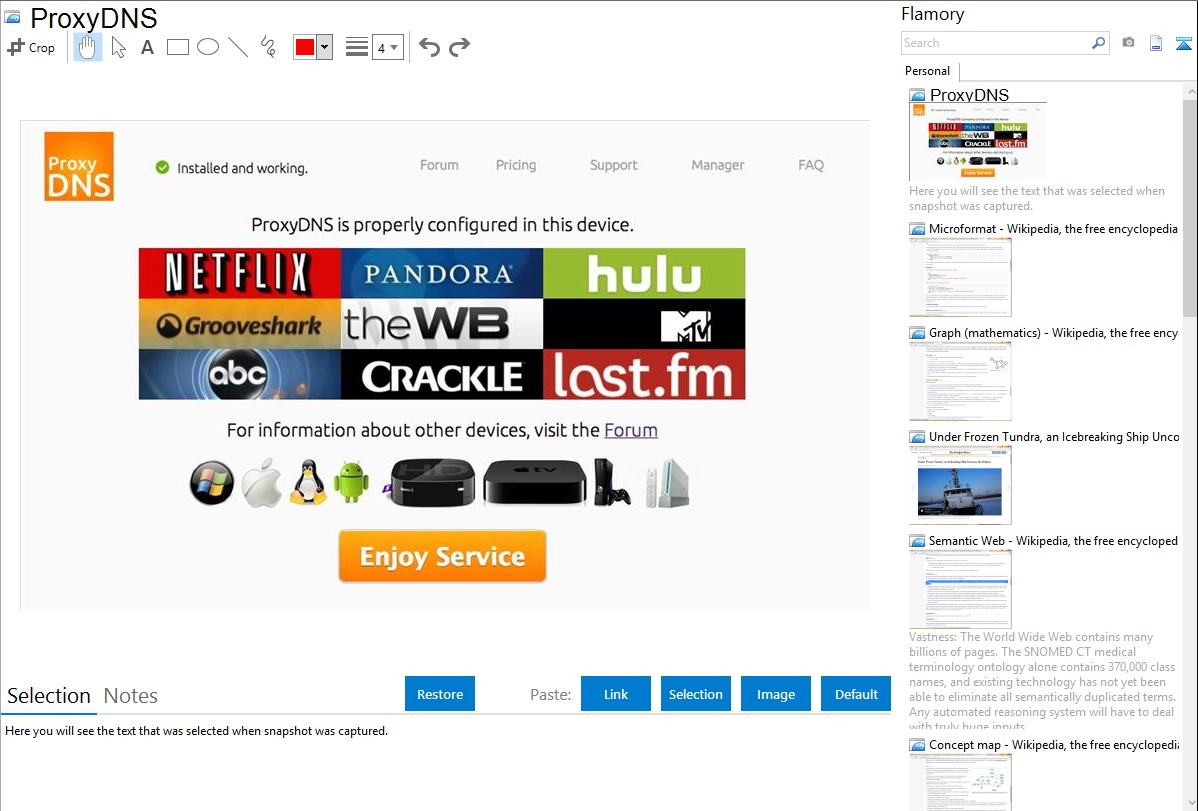Choose the Text annotation tool
1198x811 pixels.
click(x=147, y=47)
